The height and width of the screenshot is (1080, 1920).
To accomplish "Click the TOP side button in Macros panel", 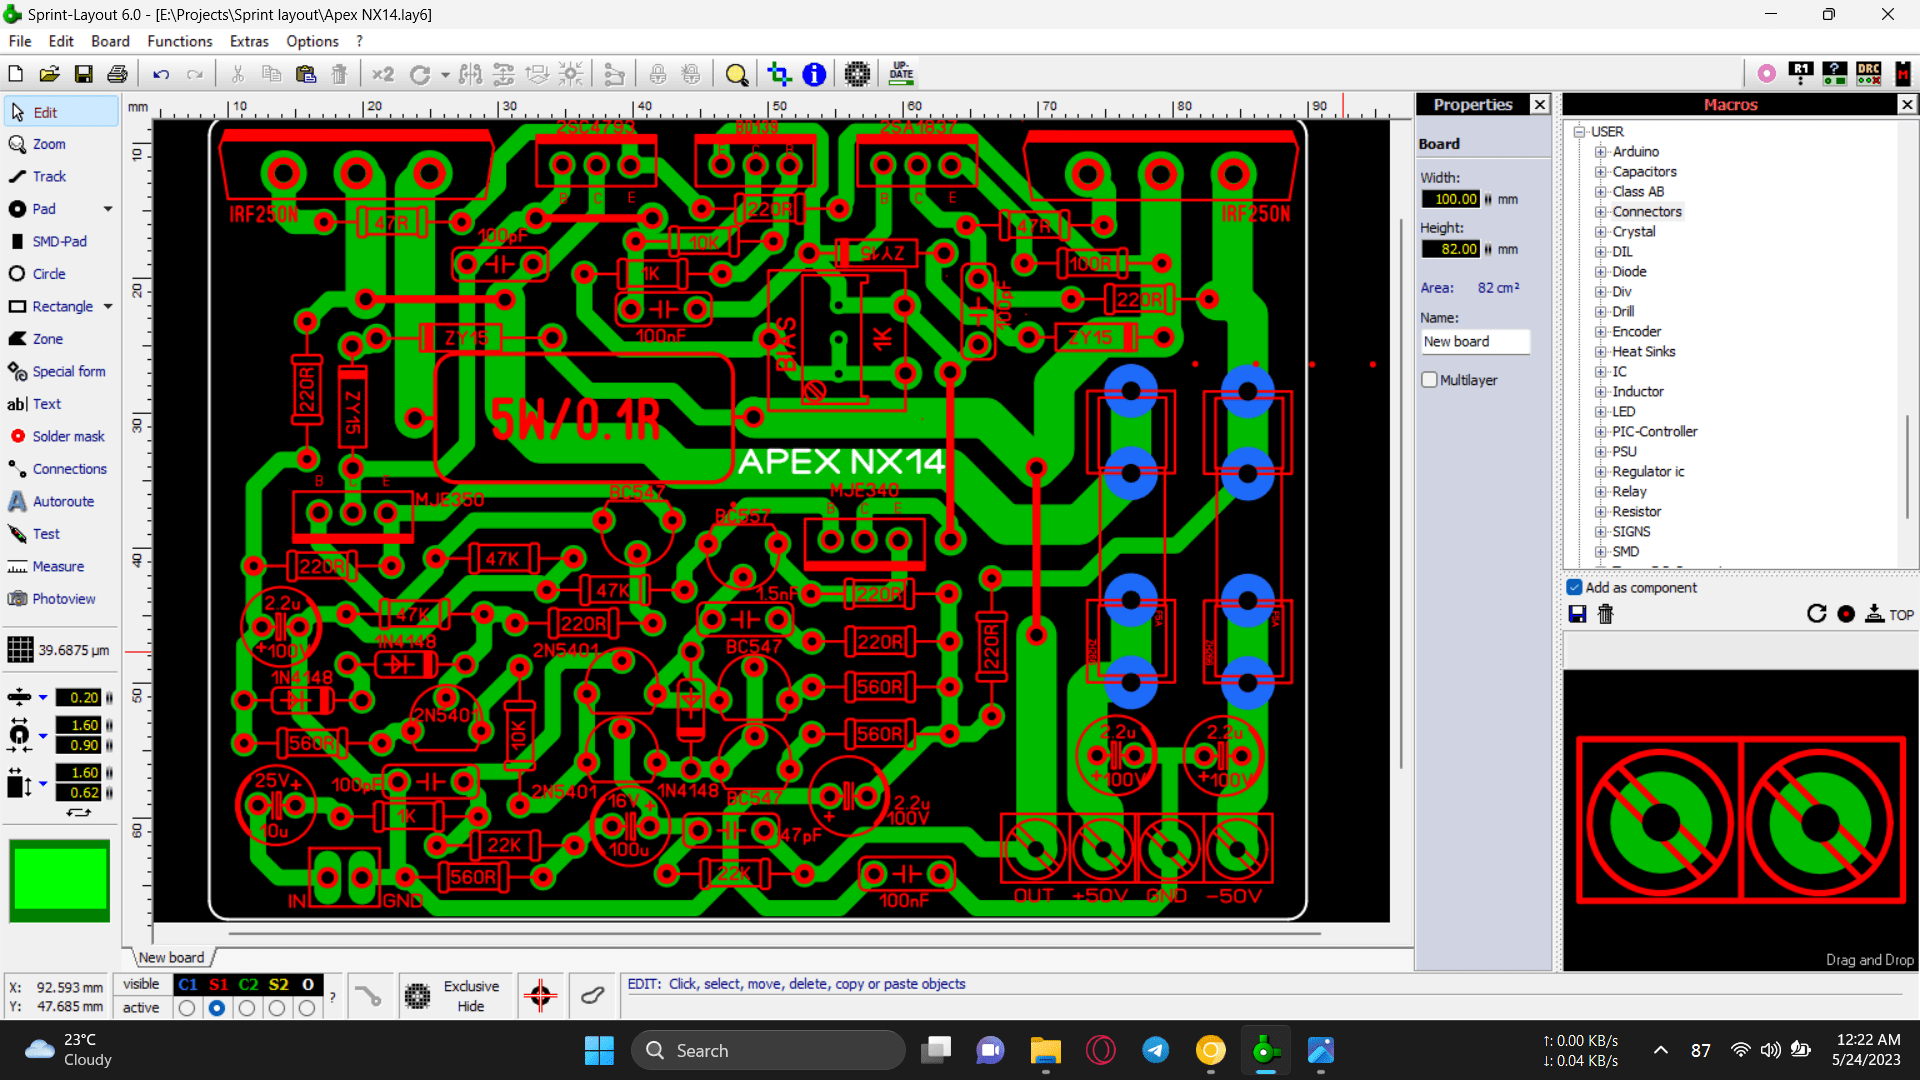I will pyautogui.click(x=1889, y=614).
